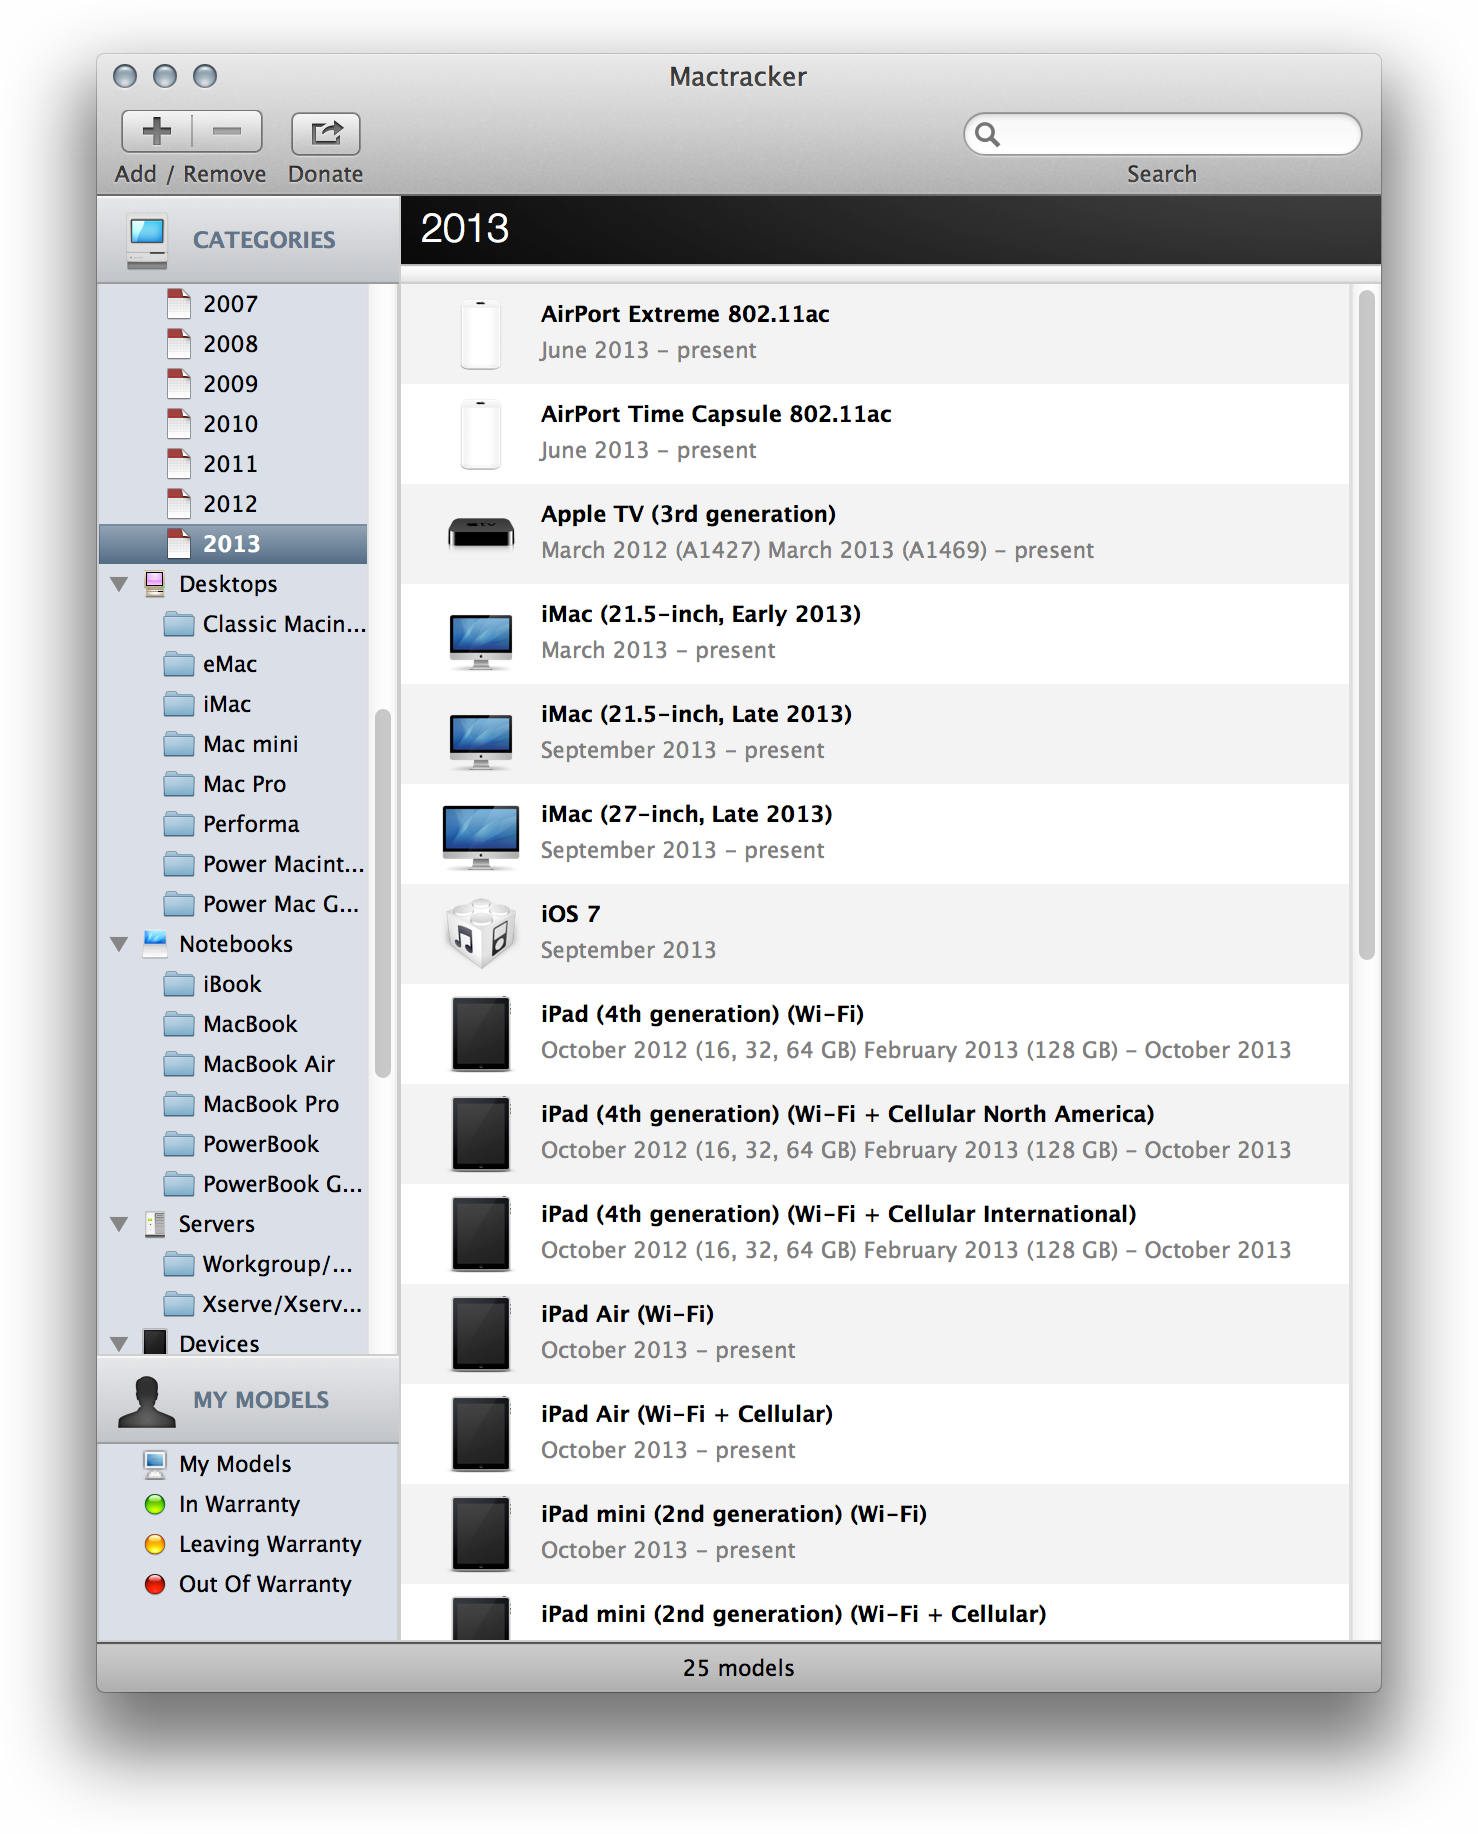The width and height of the screenshot is (1478, 1834).
Task: Click the magnifying glass search icon
Action: click(987, 134)
